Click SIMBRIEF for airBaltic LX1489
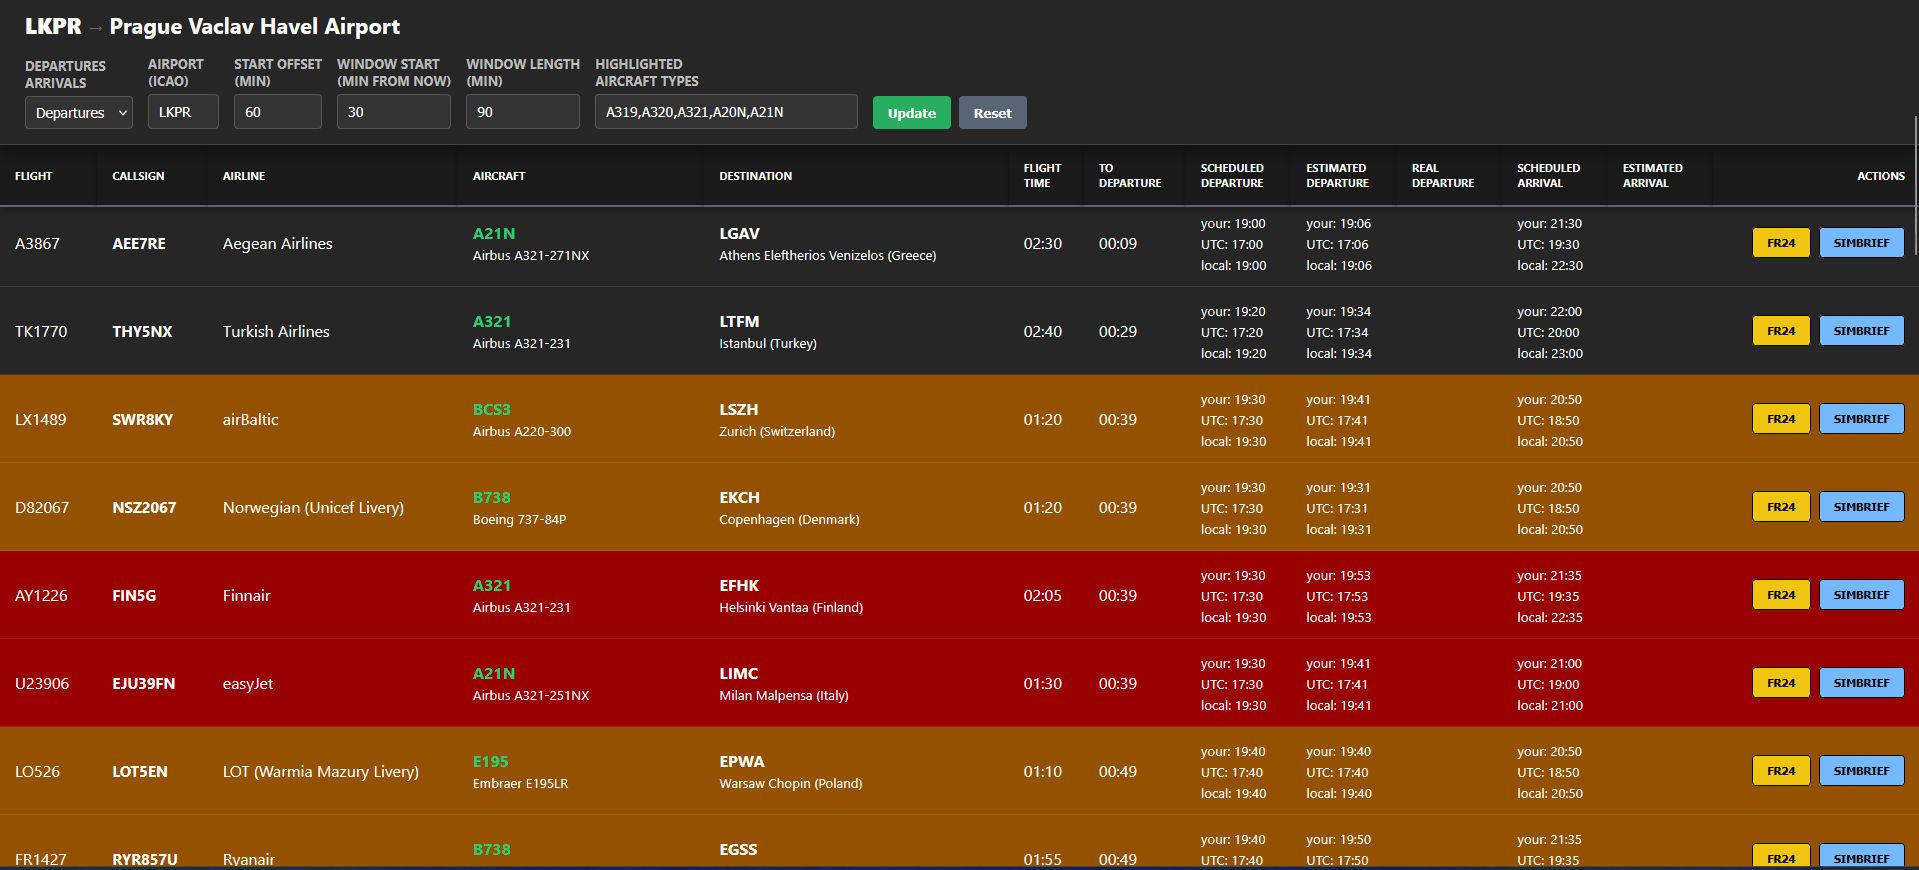 tap(1862, 419)
